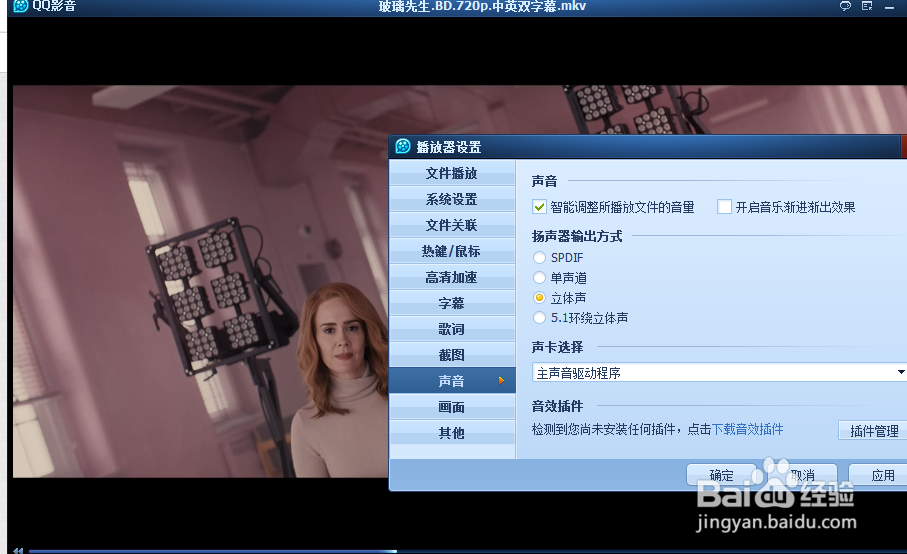Click the 下载音效插件 link

click(747, 429)
